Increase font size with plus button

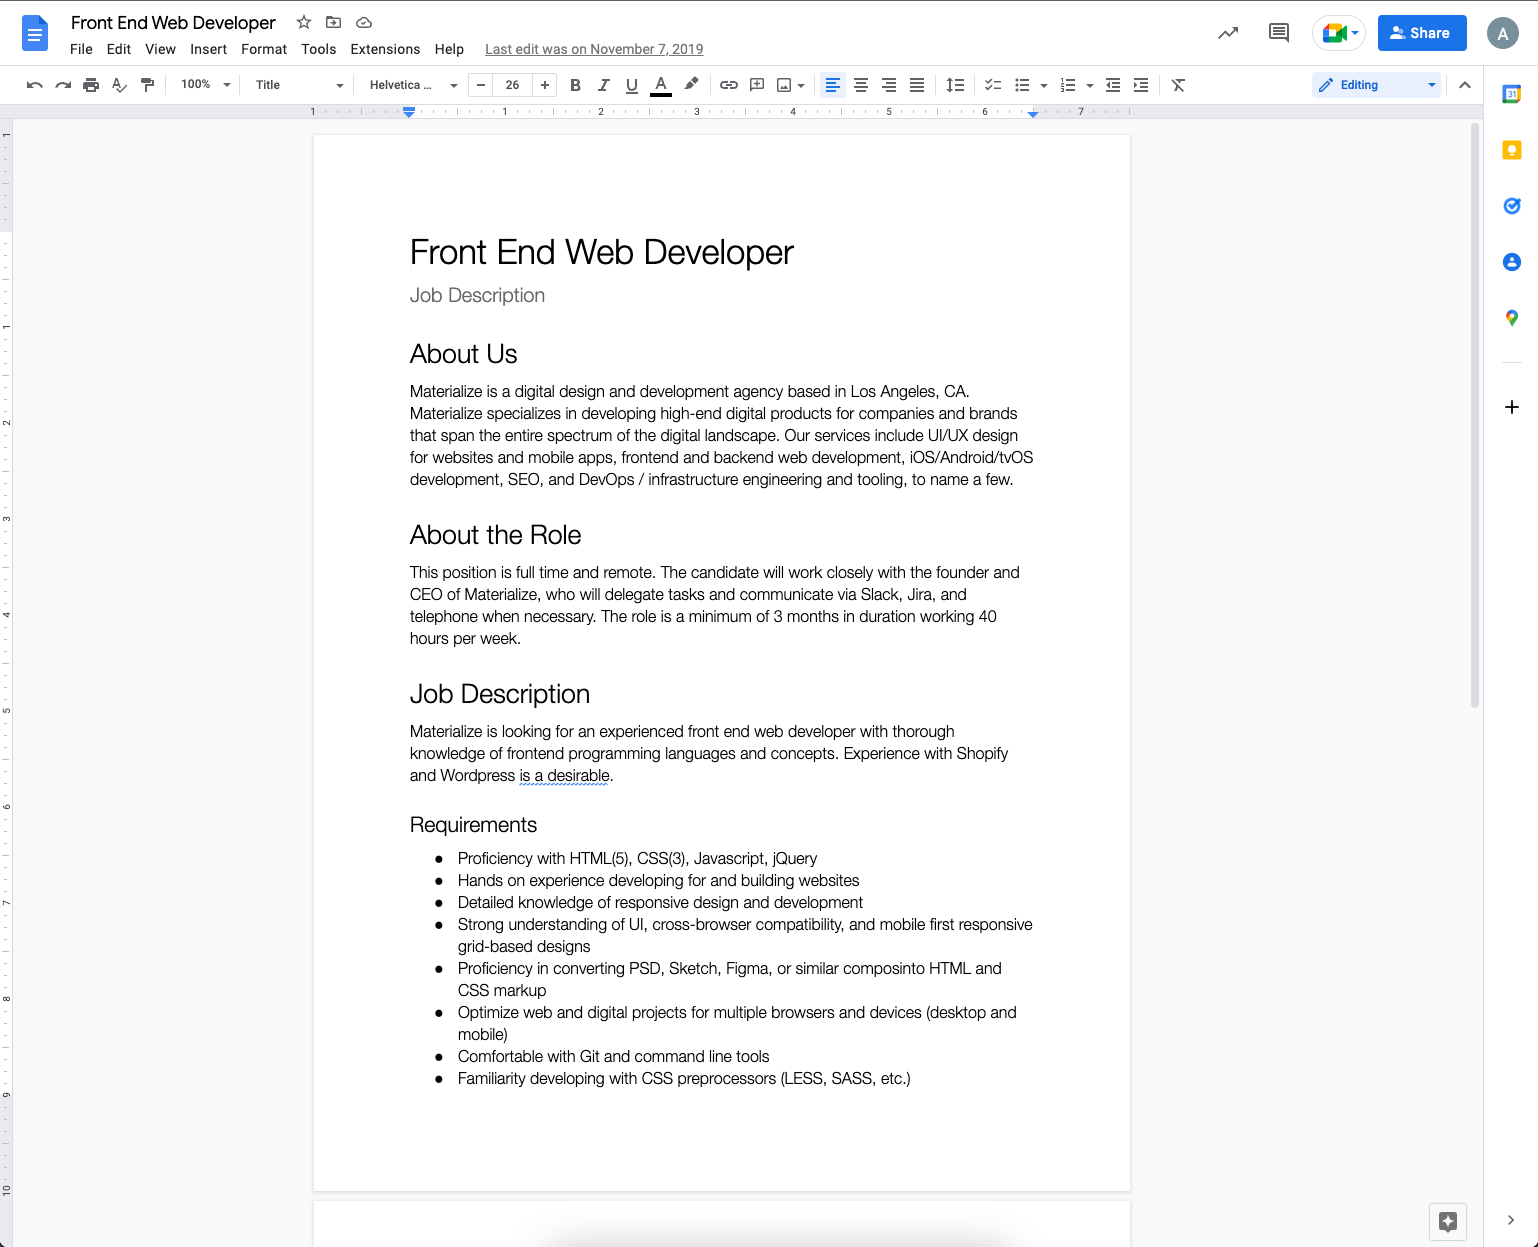click(544, 85)
